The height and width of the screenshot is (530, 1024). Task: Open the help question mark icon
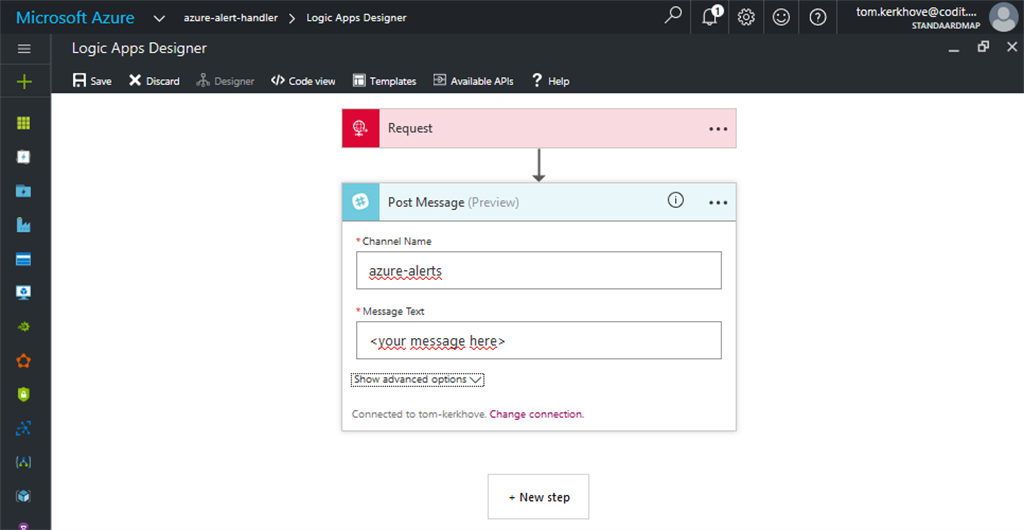click(x=818, y=17)
